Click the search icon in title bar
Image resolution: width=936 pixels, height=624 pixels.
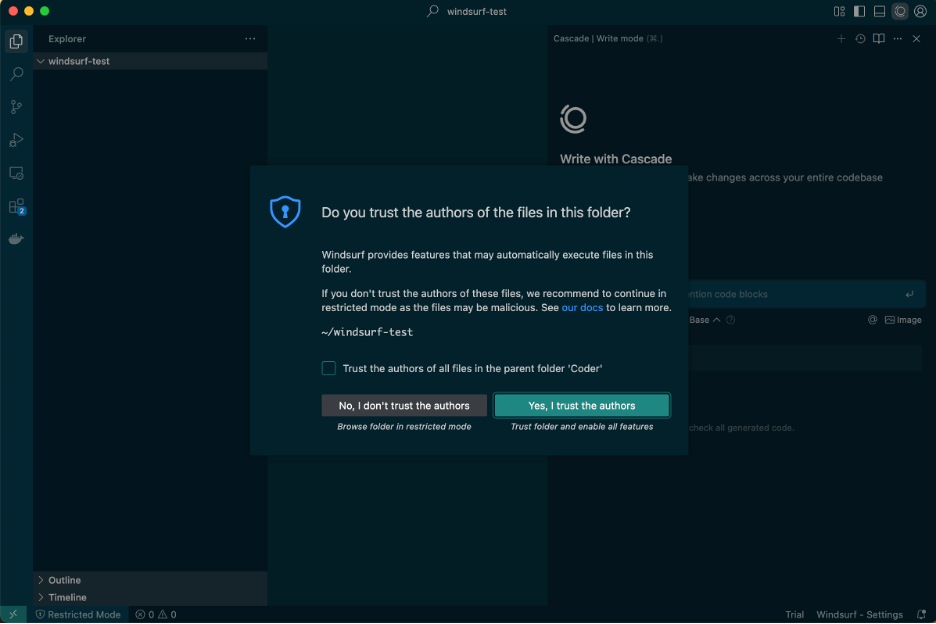tap(433, 11)
